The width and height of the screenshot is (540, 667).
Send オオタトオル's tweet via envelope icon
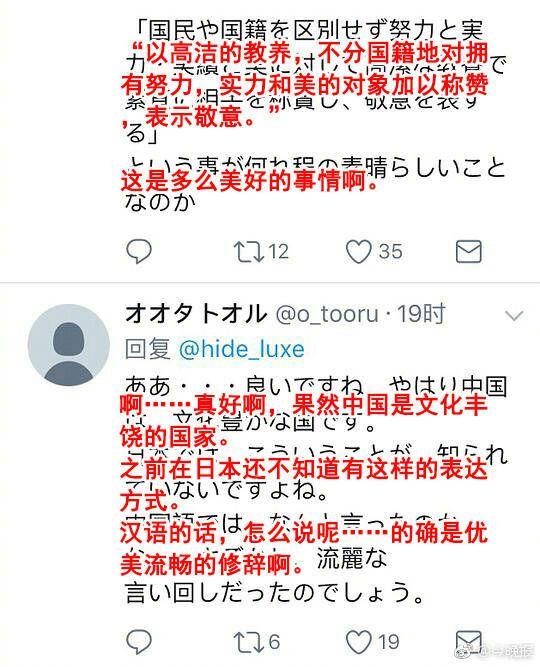click(x=469, y=641)
